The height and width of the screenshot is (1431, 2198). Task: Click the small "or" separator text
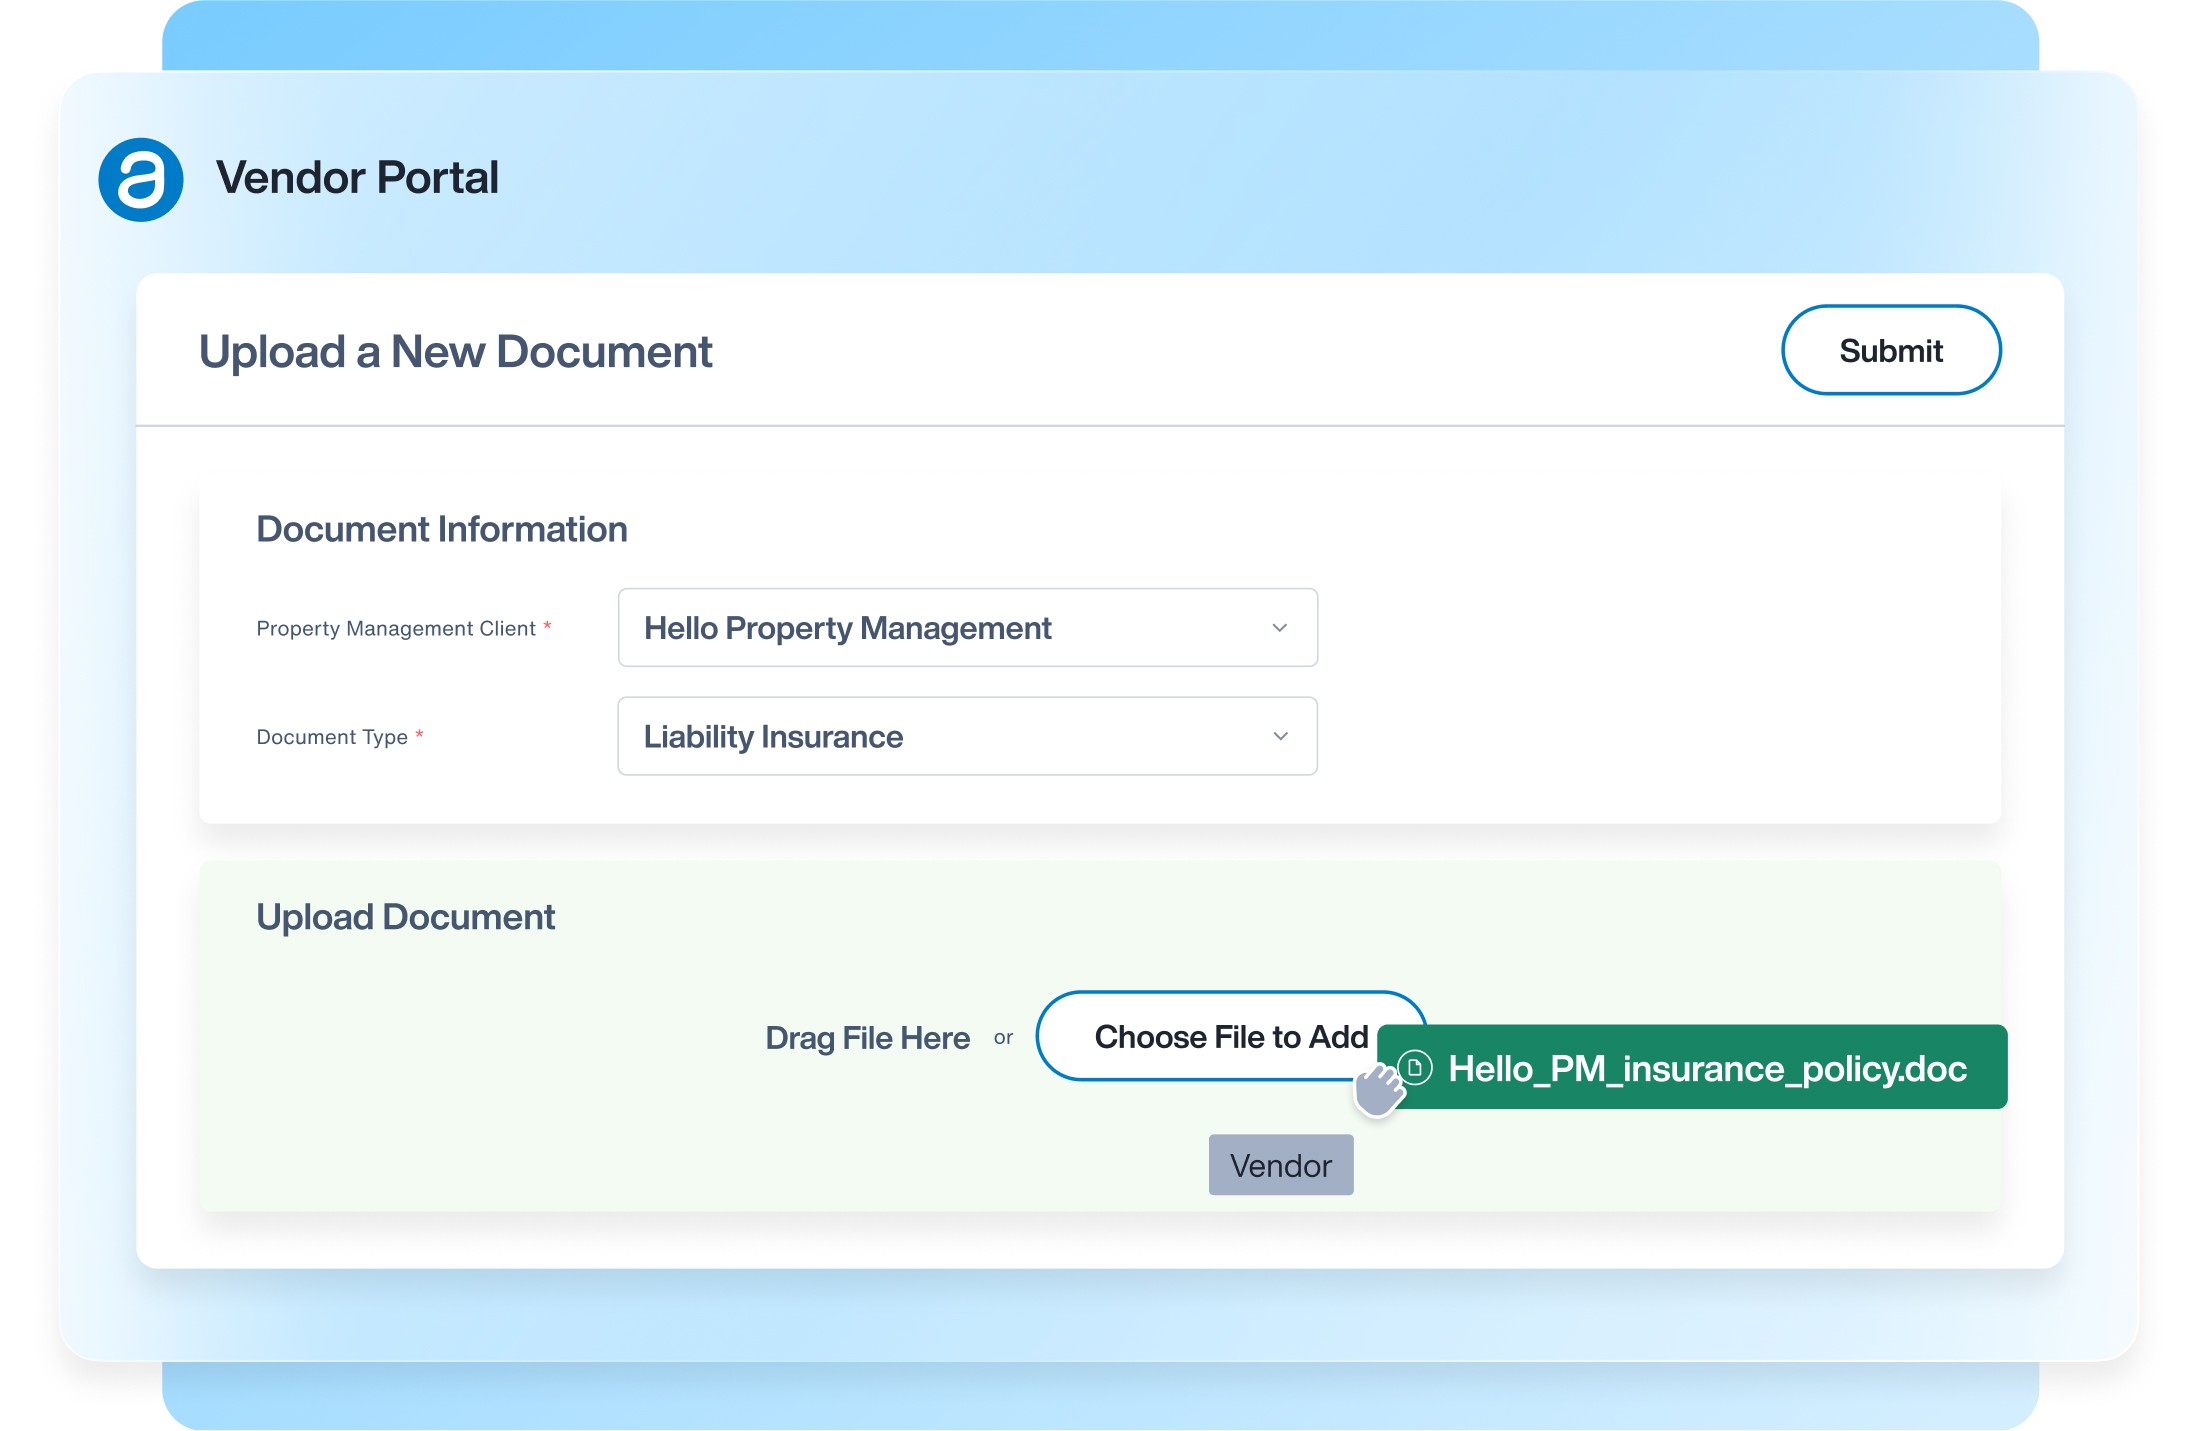pos(1003,1038)
